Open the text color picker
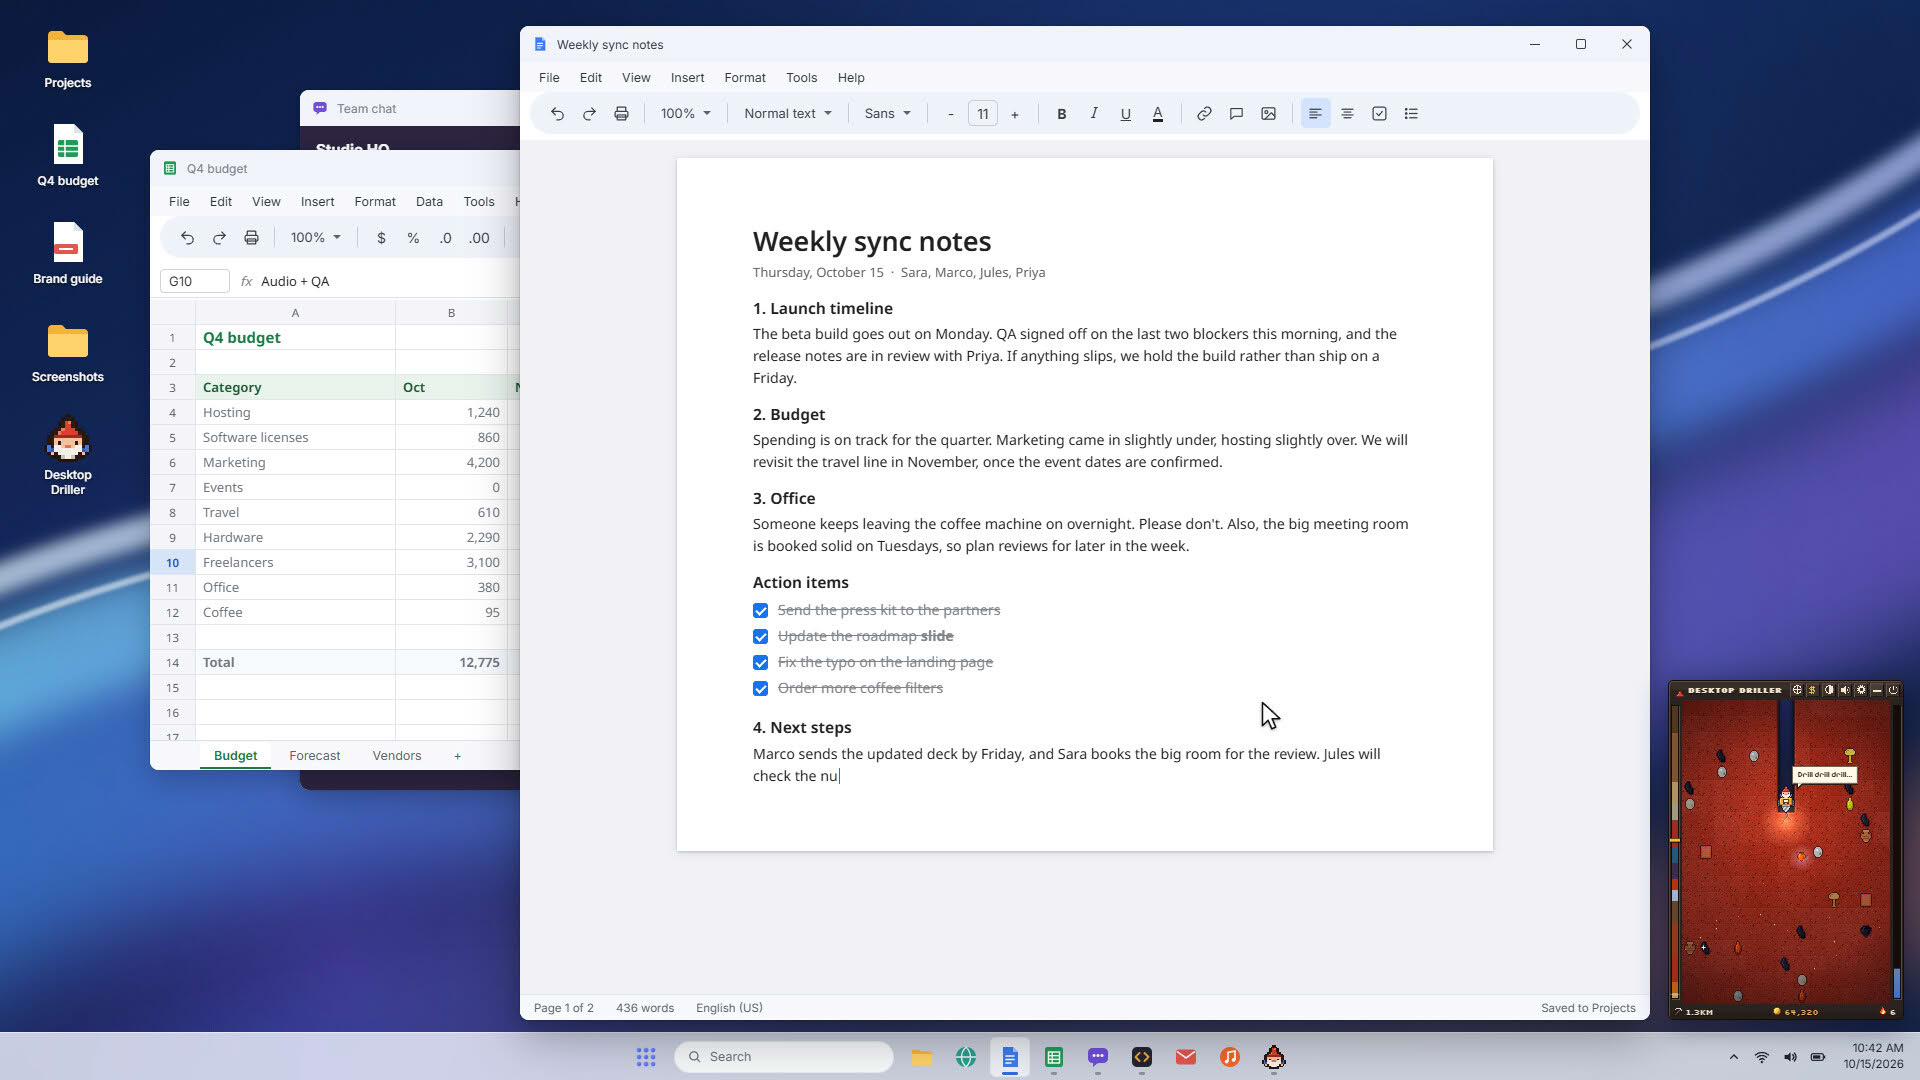1920x1080 pixels. coord(1157,114)
